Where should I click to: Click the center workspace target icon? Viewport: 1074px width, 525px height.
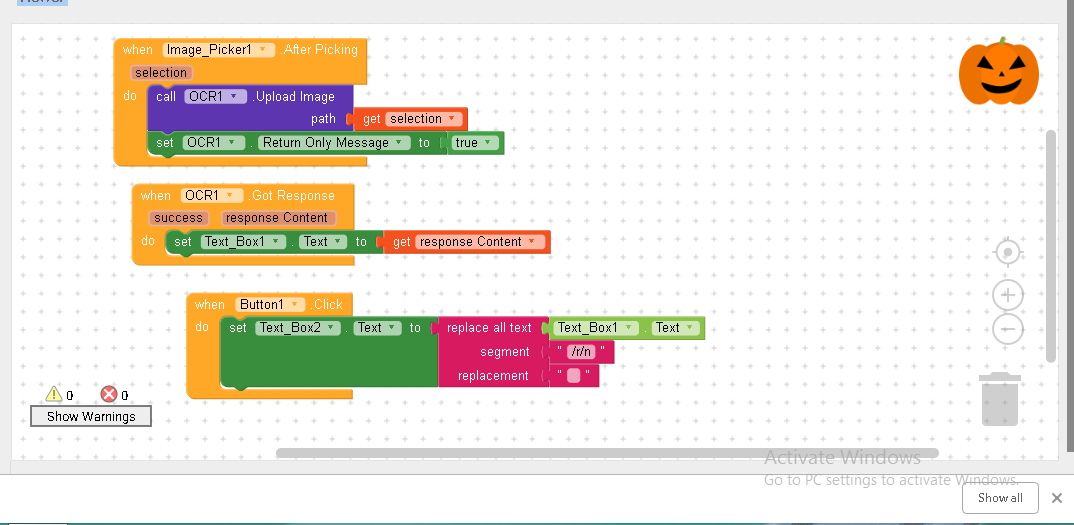tap(1008, 253)
